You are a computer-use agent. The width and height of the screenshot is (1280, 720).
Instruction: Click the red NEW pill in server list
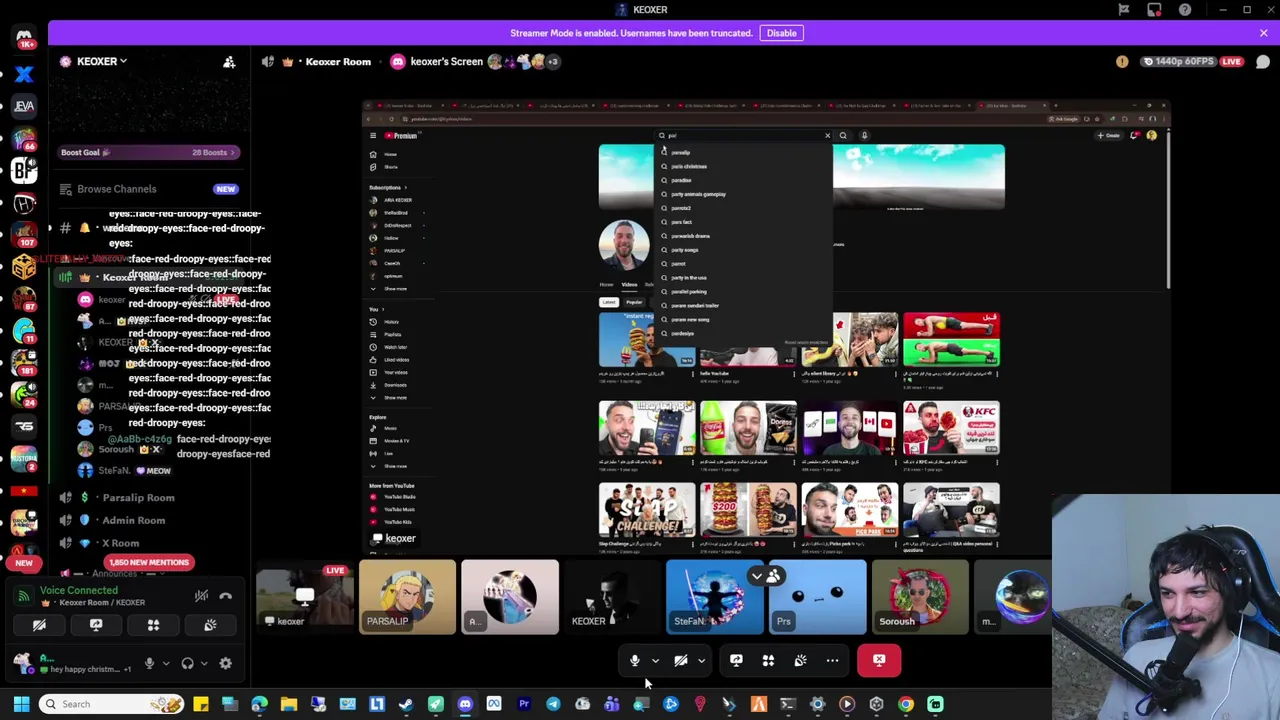point(24,562)
